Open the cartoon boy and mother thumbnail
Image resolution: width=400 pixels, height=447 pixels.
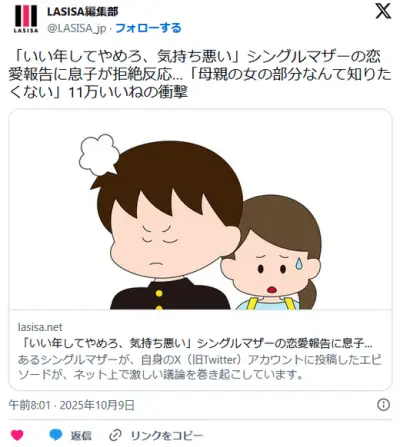[200, 209]
